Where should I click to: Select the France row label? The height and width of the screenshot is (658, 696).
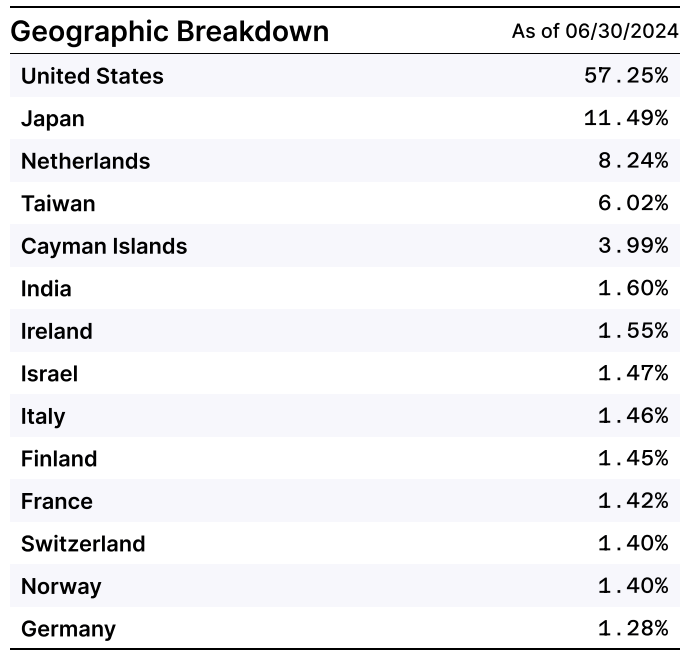tap(56, 501)
